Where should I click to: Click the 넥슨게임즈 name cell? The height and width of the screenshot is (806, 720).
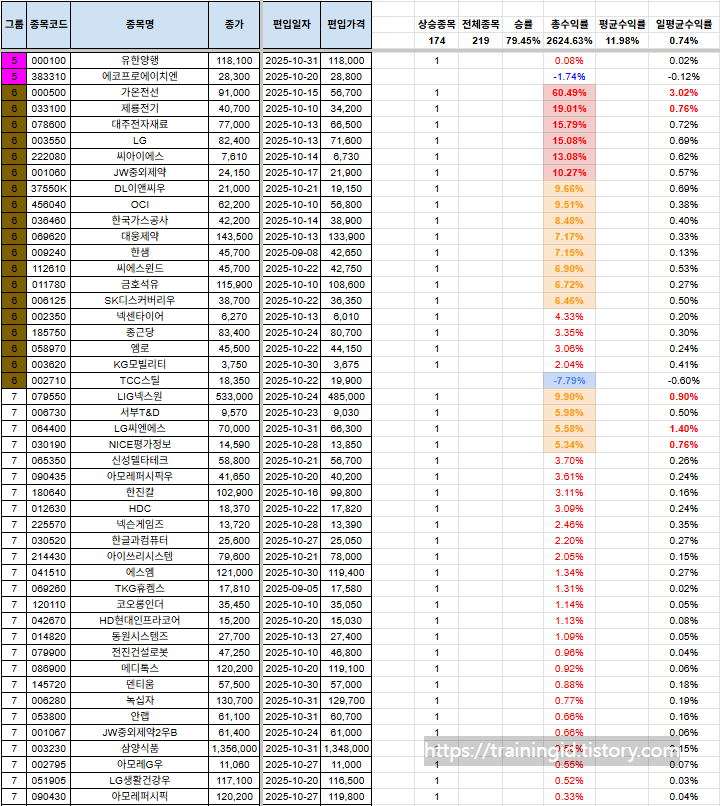(x=139, y=524)
